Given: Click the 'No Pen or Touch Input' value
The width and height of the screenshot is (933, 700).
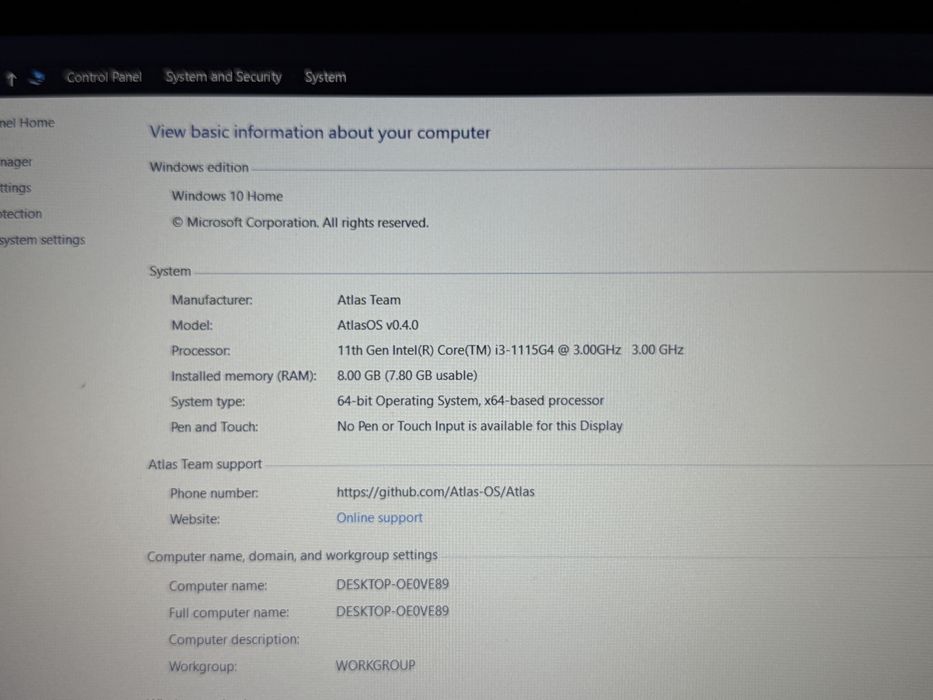Looking at the screenshot, I should (x=480, y=426).
